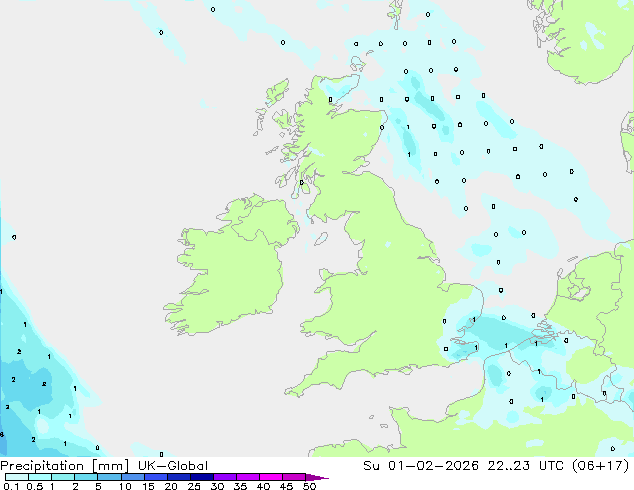Click legend scale value '10'
Screen dimensions: 634x490
coord(125,486)
